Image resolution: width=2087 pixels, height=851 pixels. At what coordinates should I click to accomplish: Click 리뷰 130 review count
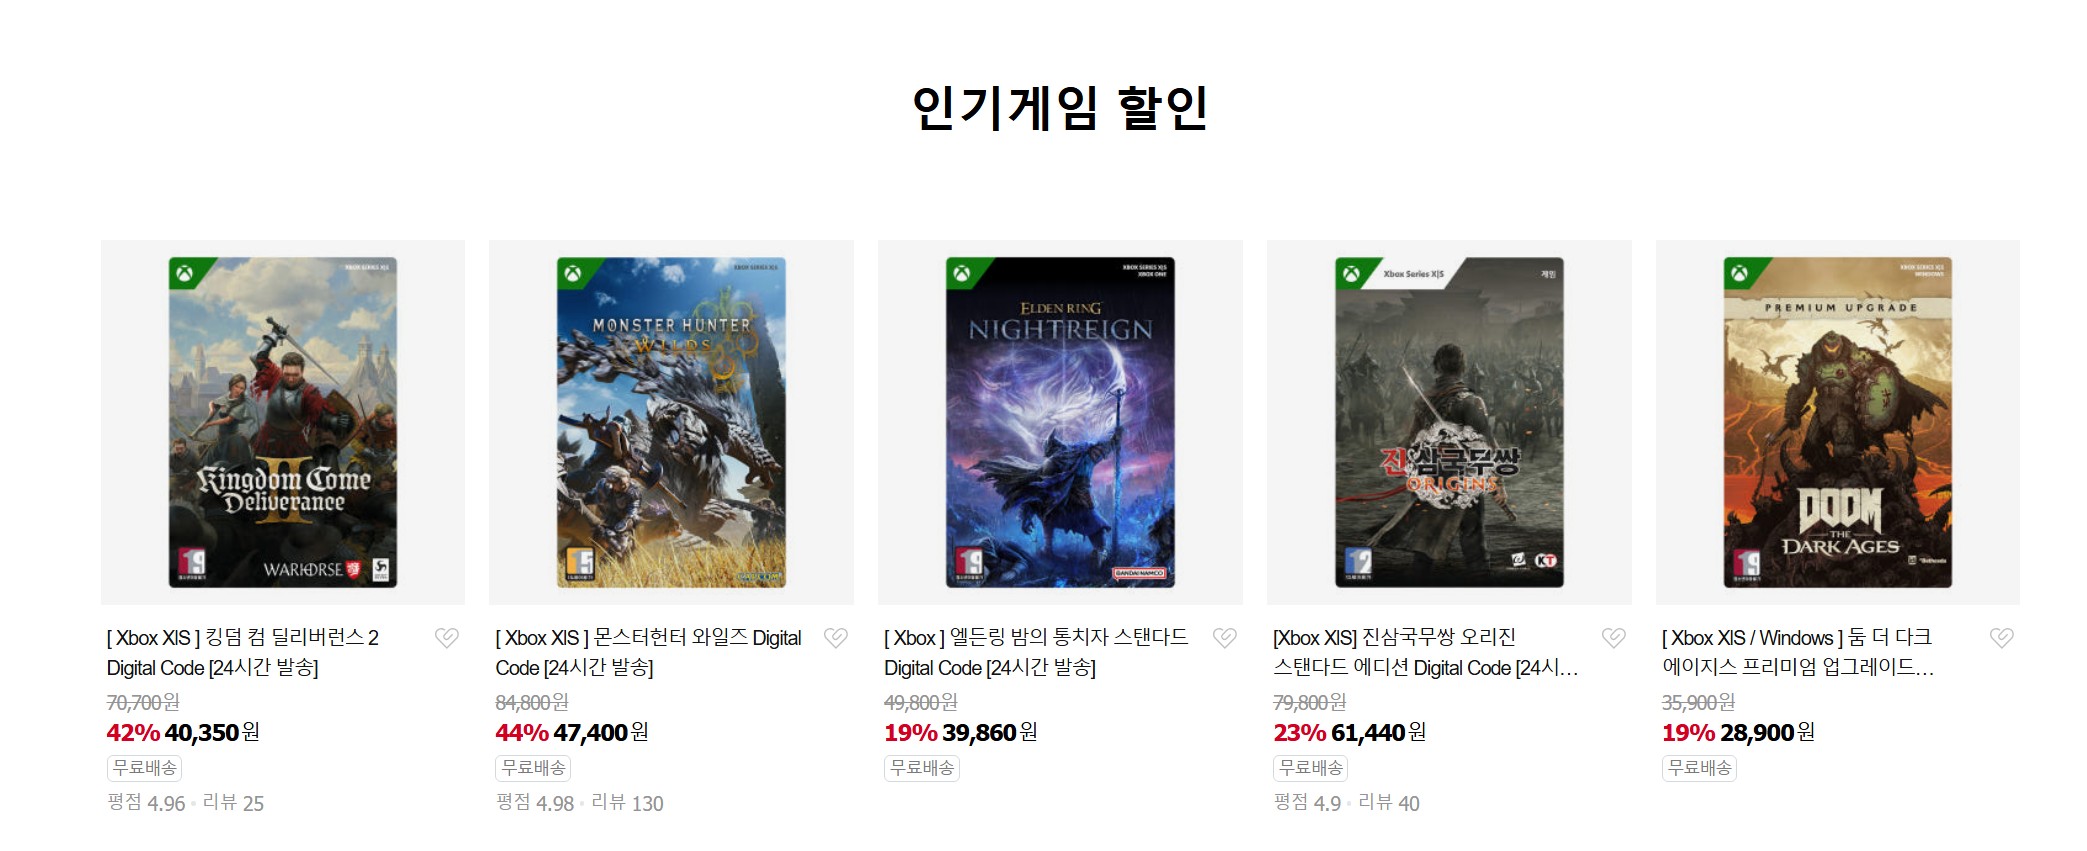point(627,803)
